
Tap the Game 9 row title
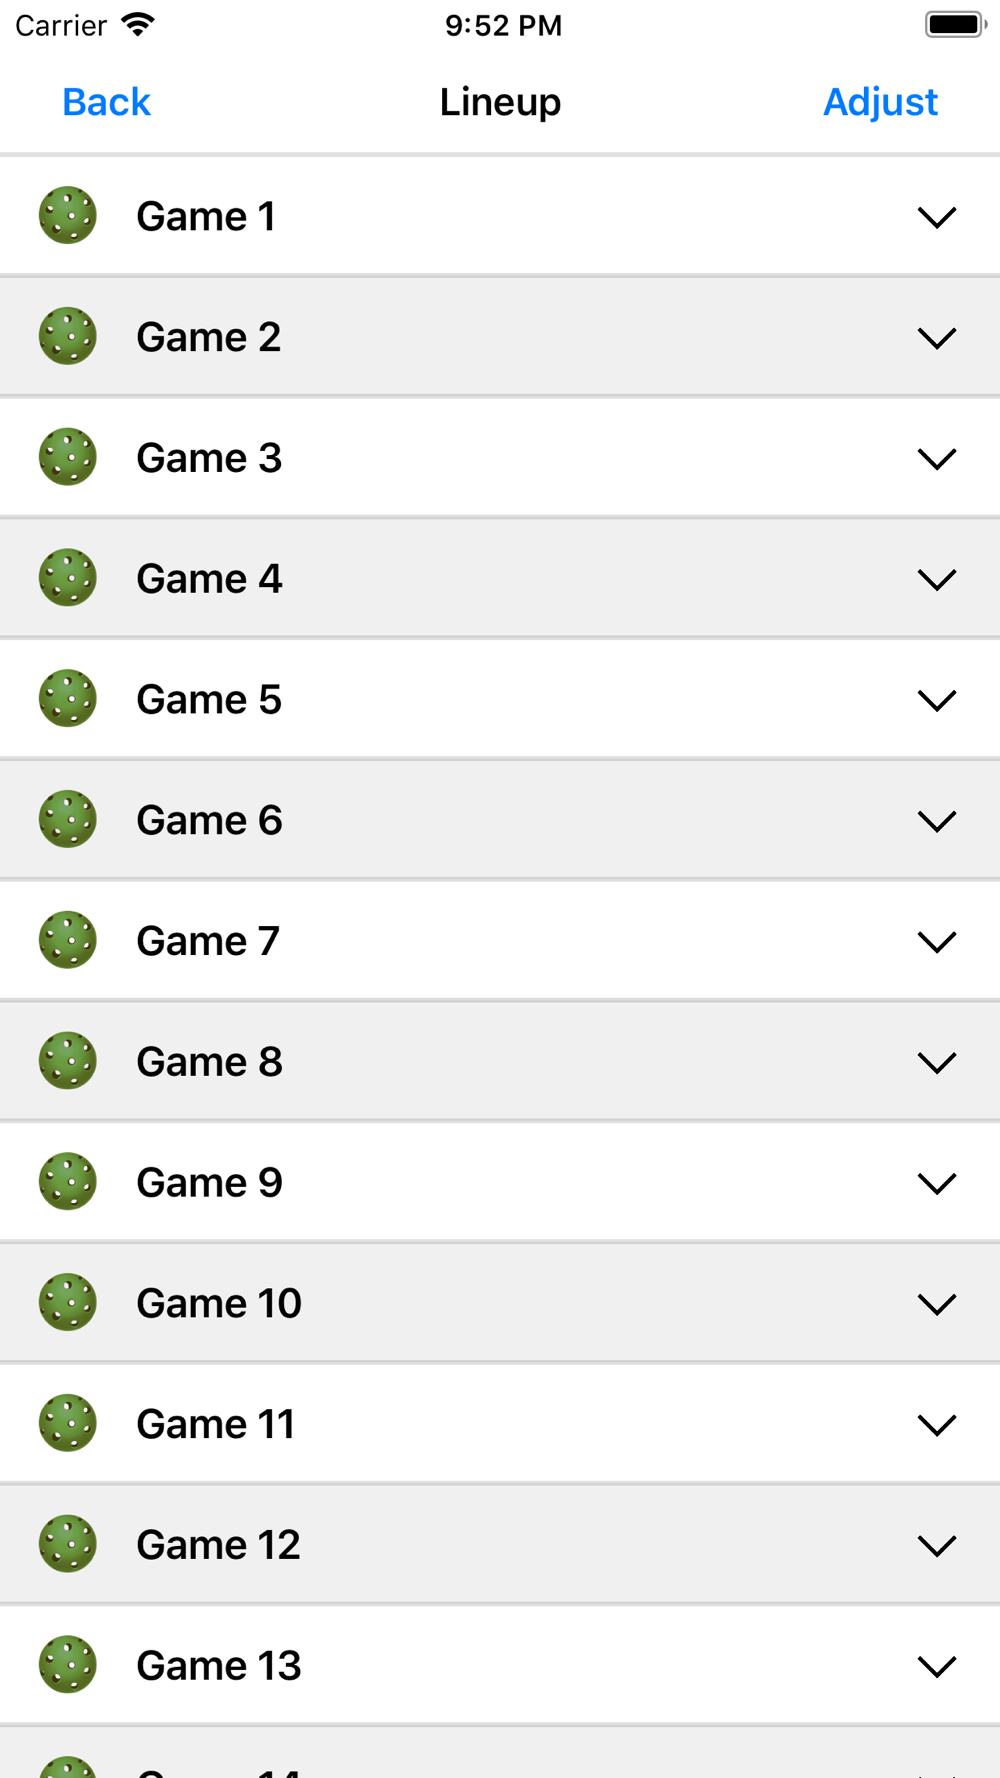coord(209,1183)
